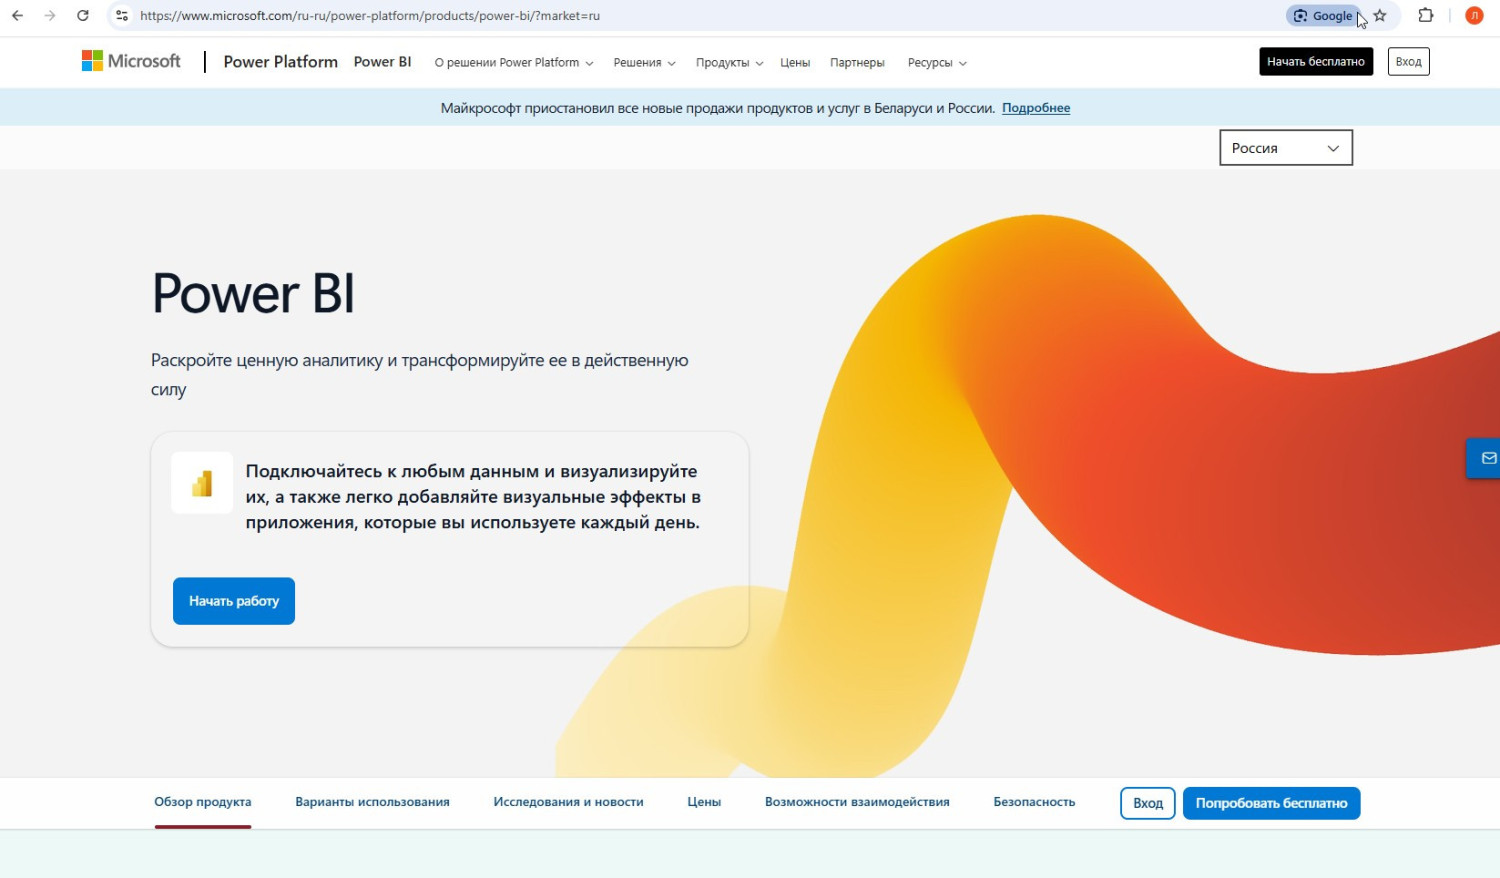The height and width of the screenshot is (878, 1500).
Task: Open the Ресурсы dropdown menu
Action: point(936,63)
